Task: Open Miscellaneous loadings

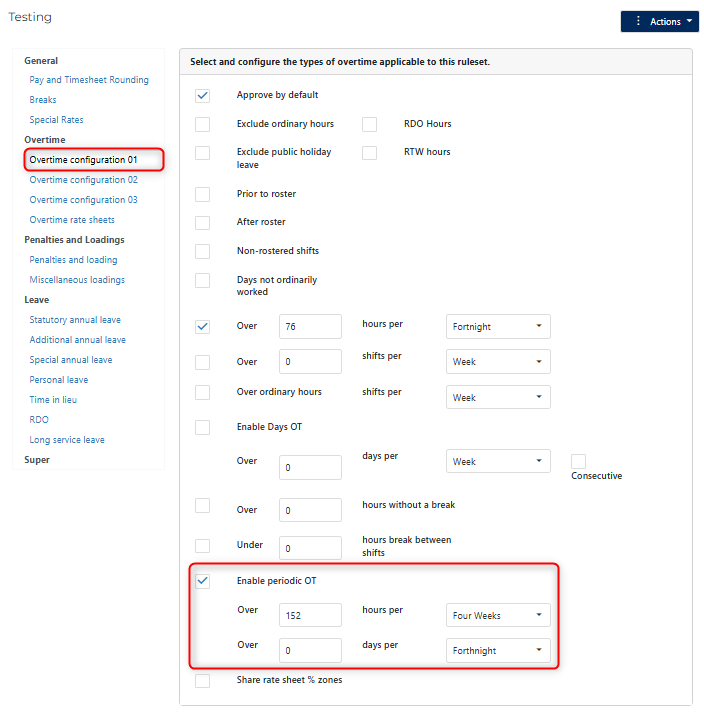Action: (x=77, y=280)
